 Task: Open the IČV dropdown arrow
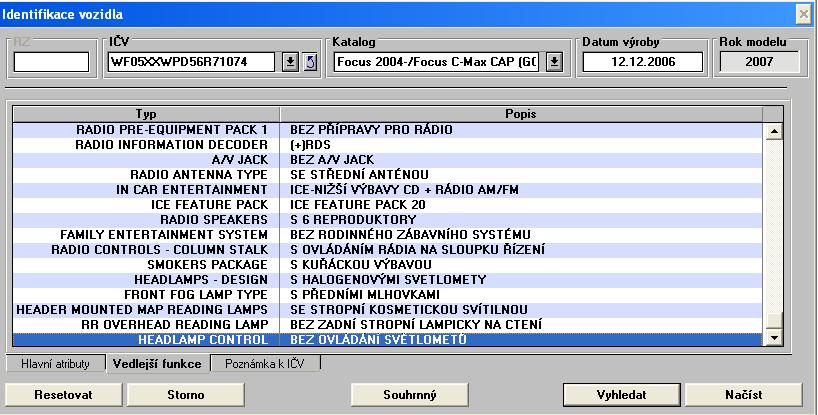(290, 62)
